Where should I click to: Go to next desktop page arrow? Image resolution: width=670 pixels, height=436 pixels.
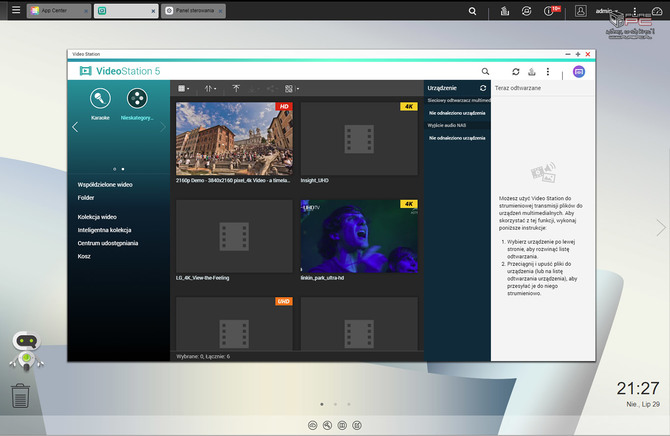[x=661, y=227]
